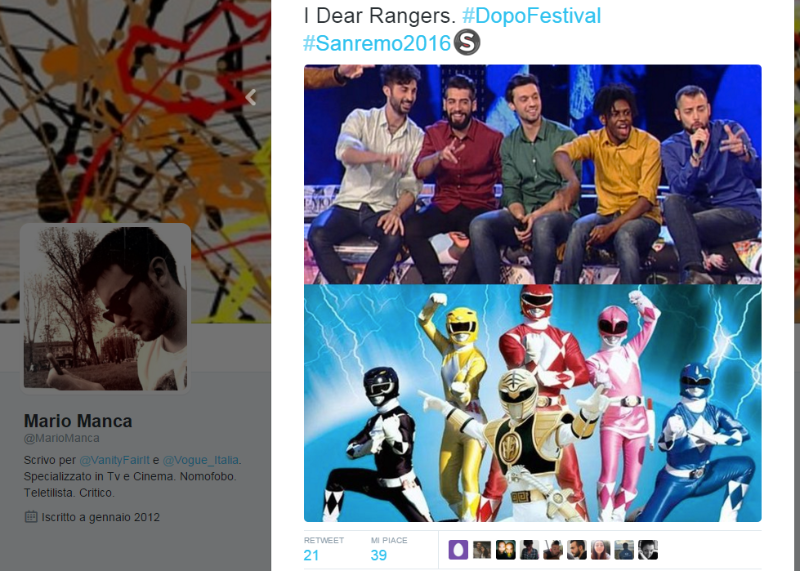Open the avatar of two blonde girls
Viewport: 800px width, 571px height.
506,550
